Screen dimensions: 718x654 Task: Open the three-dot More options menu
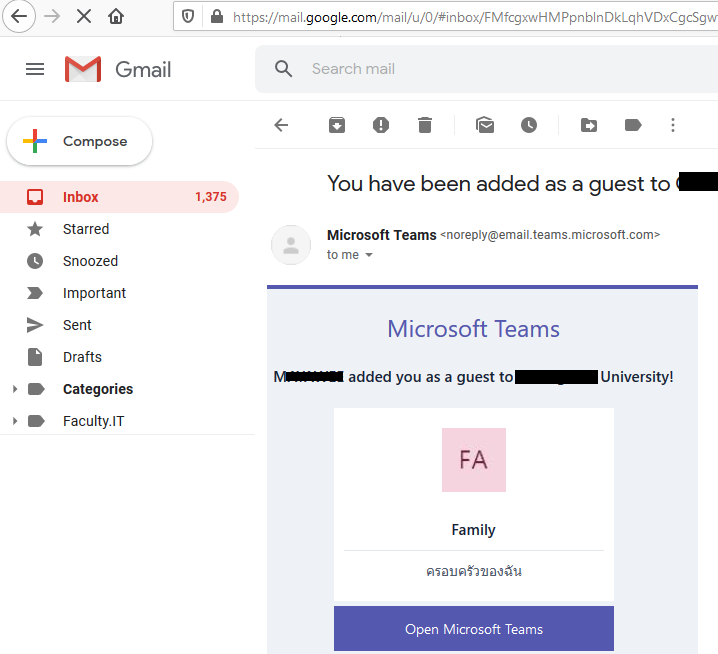[673, 125]
